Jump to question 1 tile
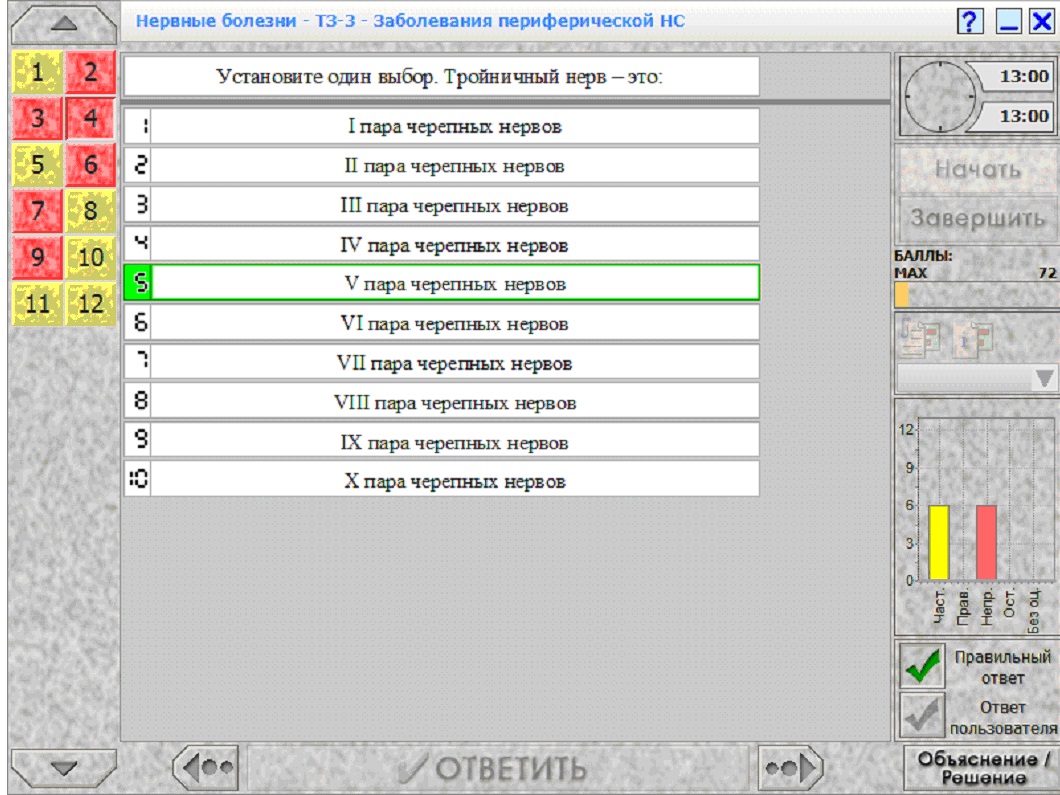1060x795 pixels. tap(37, 72)
